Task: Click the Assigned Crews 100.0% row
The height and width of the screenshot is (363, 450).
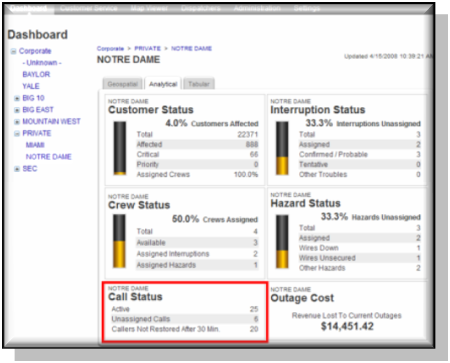Action: click(x=197, y=175)
